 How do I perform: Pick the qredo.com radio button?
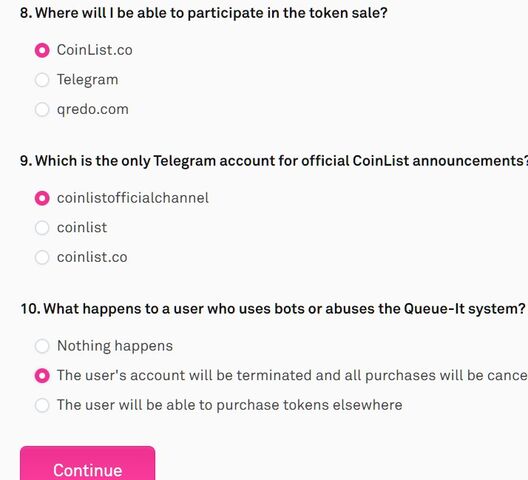[42, 109]
